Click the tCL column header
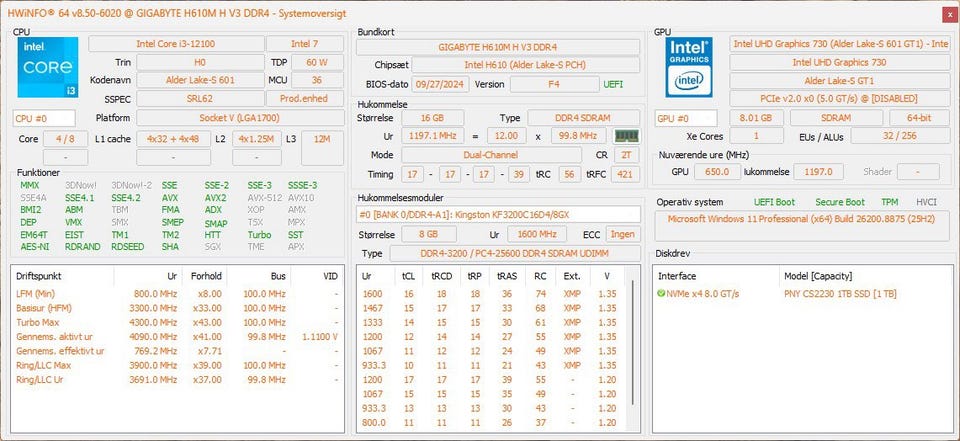The image size is (960, 441). [408, 276]
